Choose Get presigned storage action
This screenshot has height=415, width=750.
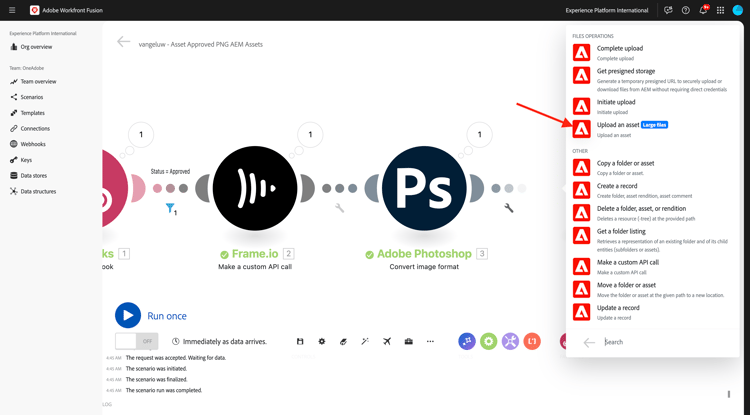click(x=652, y=79)
